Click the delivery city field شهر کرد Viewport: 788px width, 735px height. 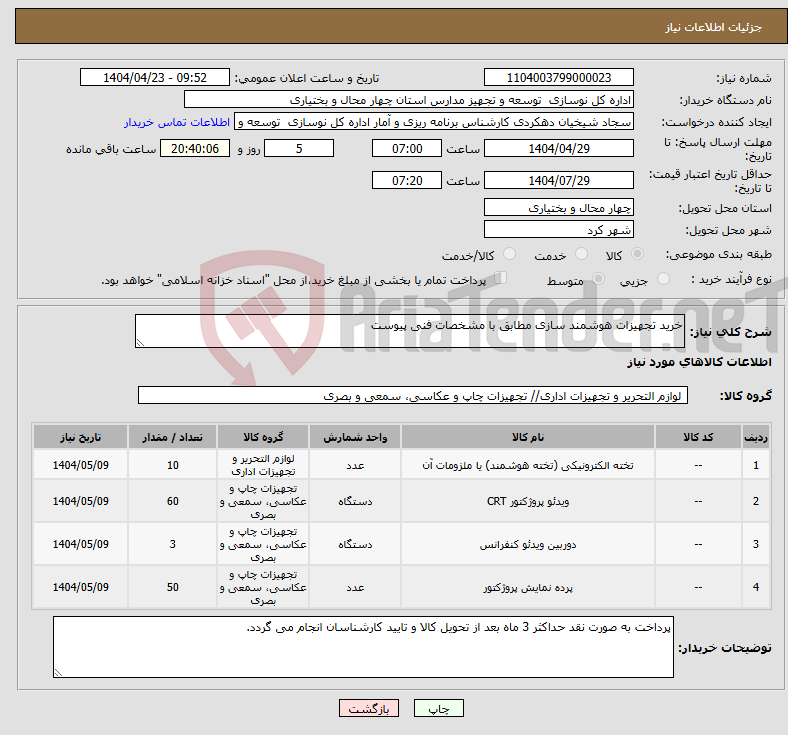tap(558, 230)
